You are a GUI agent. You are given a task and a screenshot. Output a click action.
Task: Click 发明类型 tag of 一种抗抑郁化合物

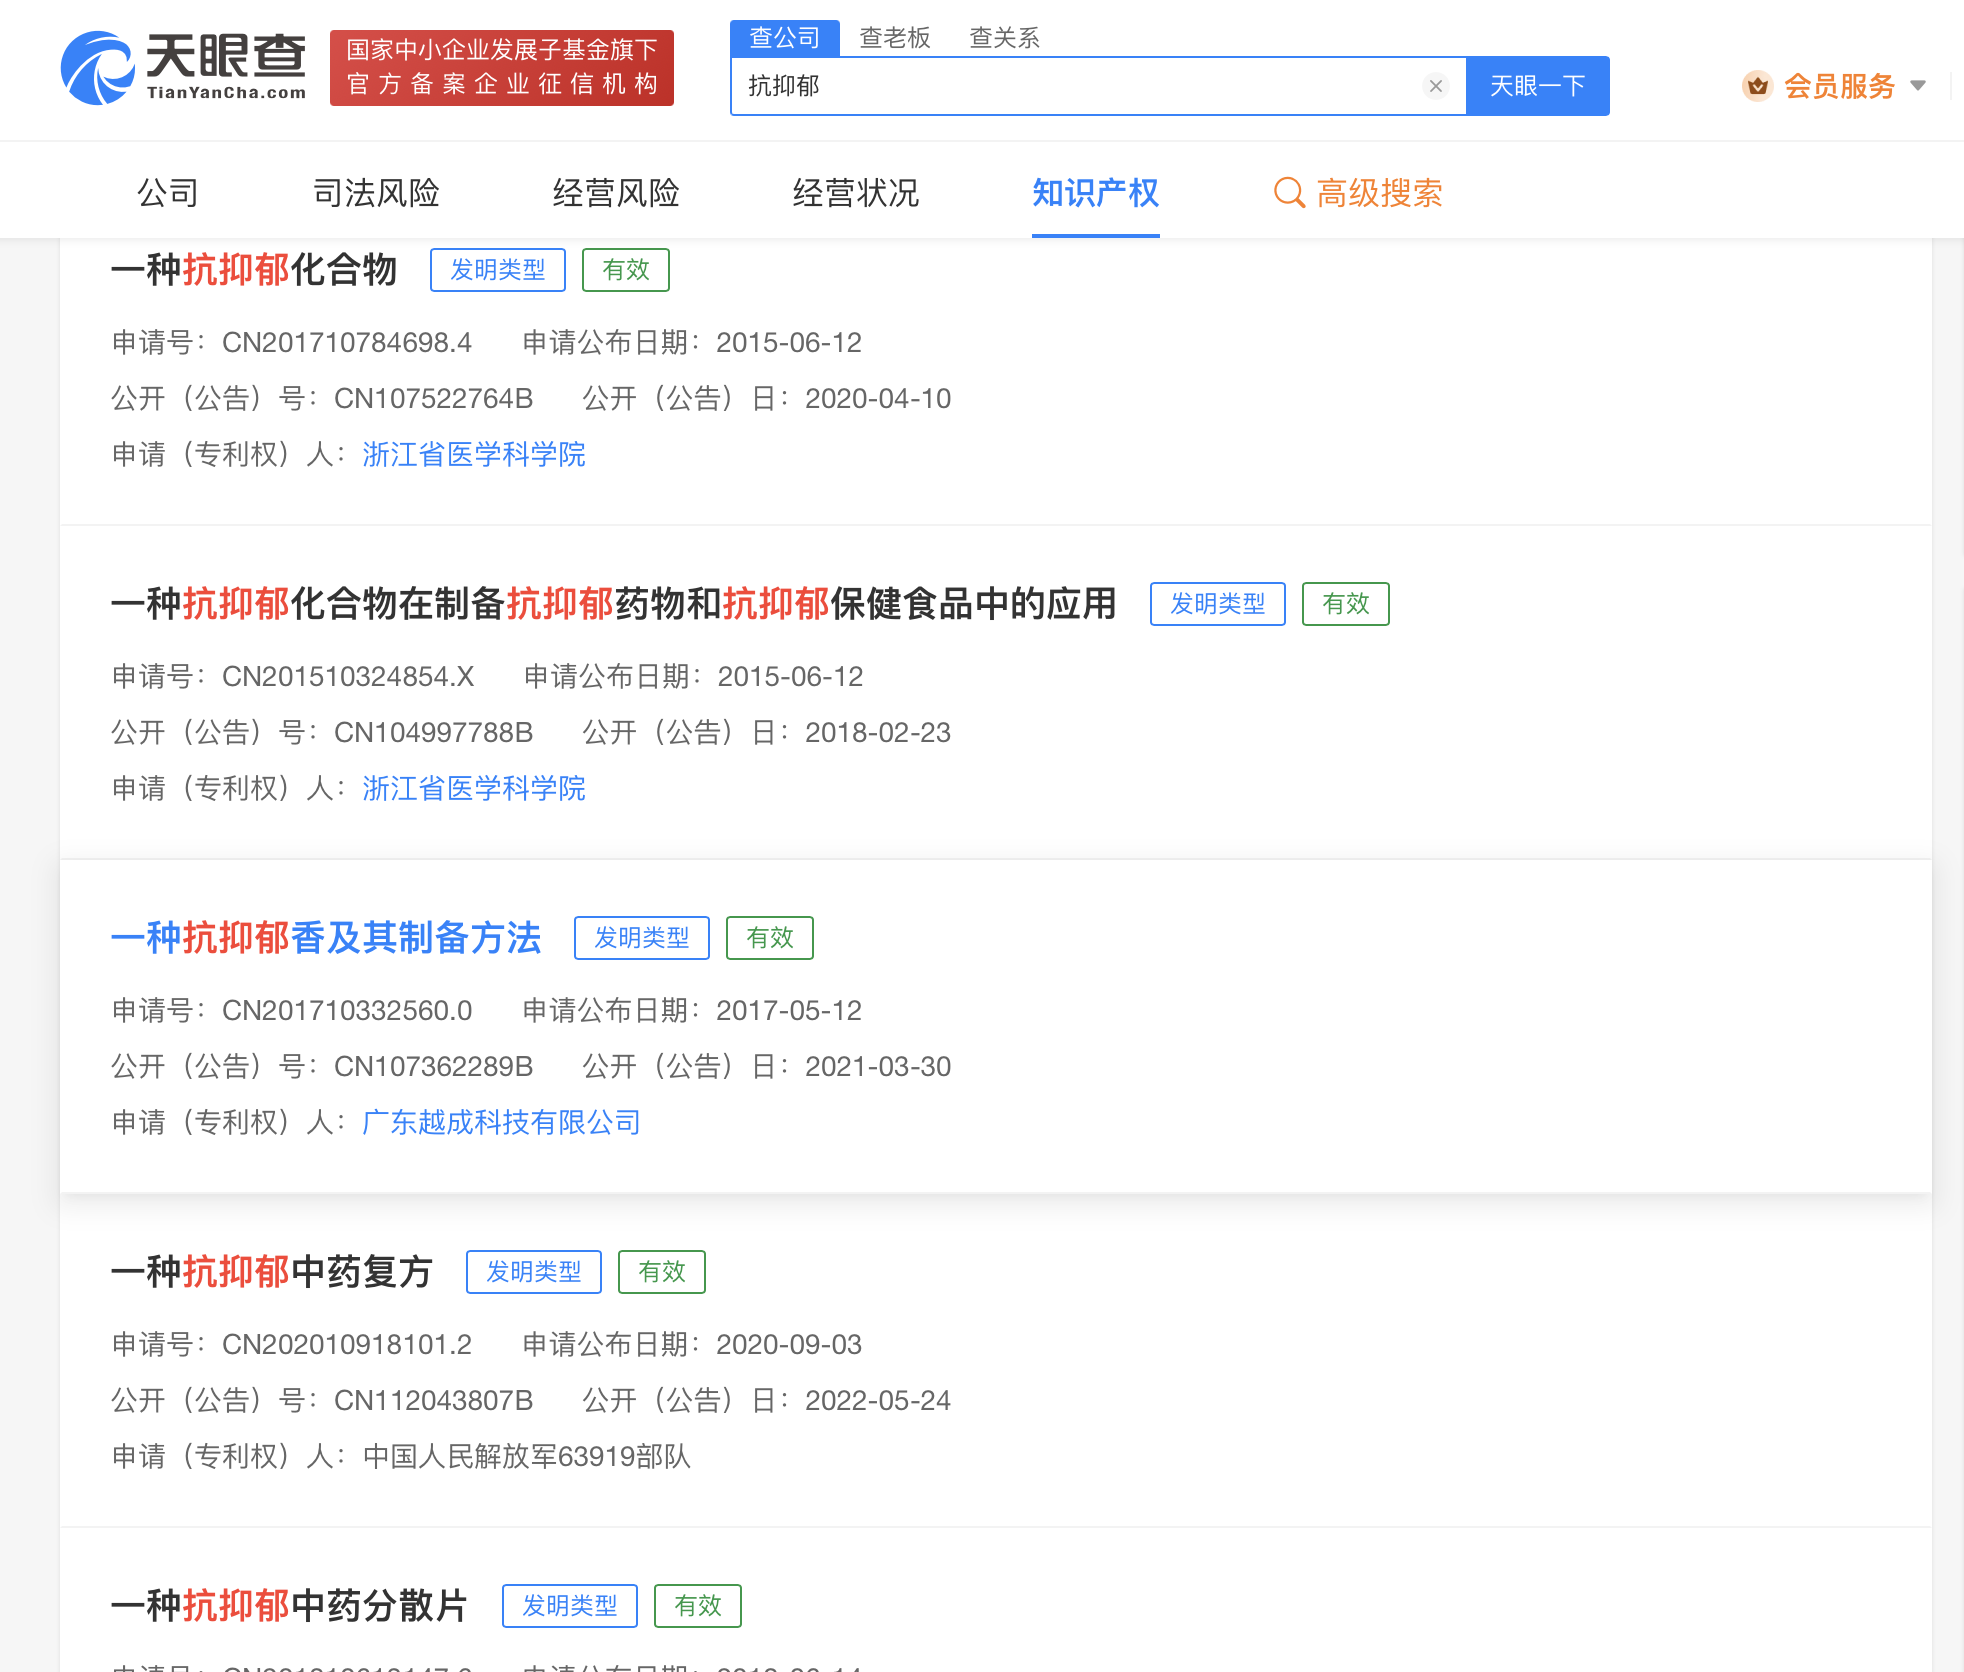(498, 270)
